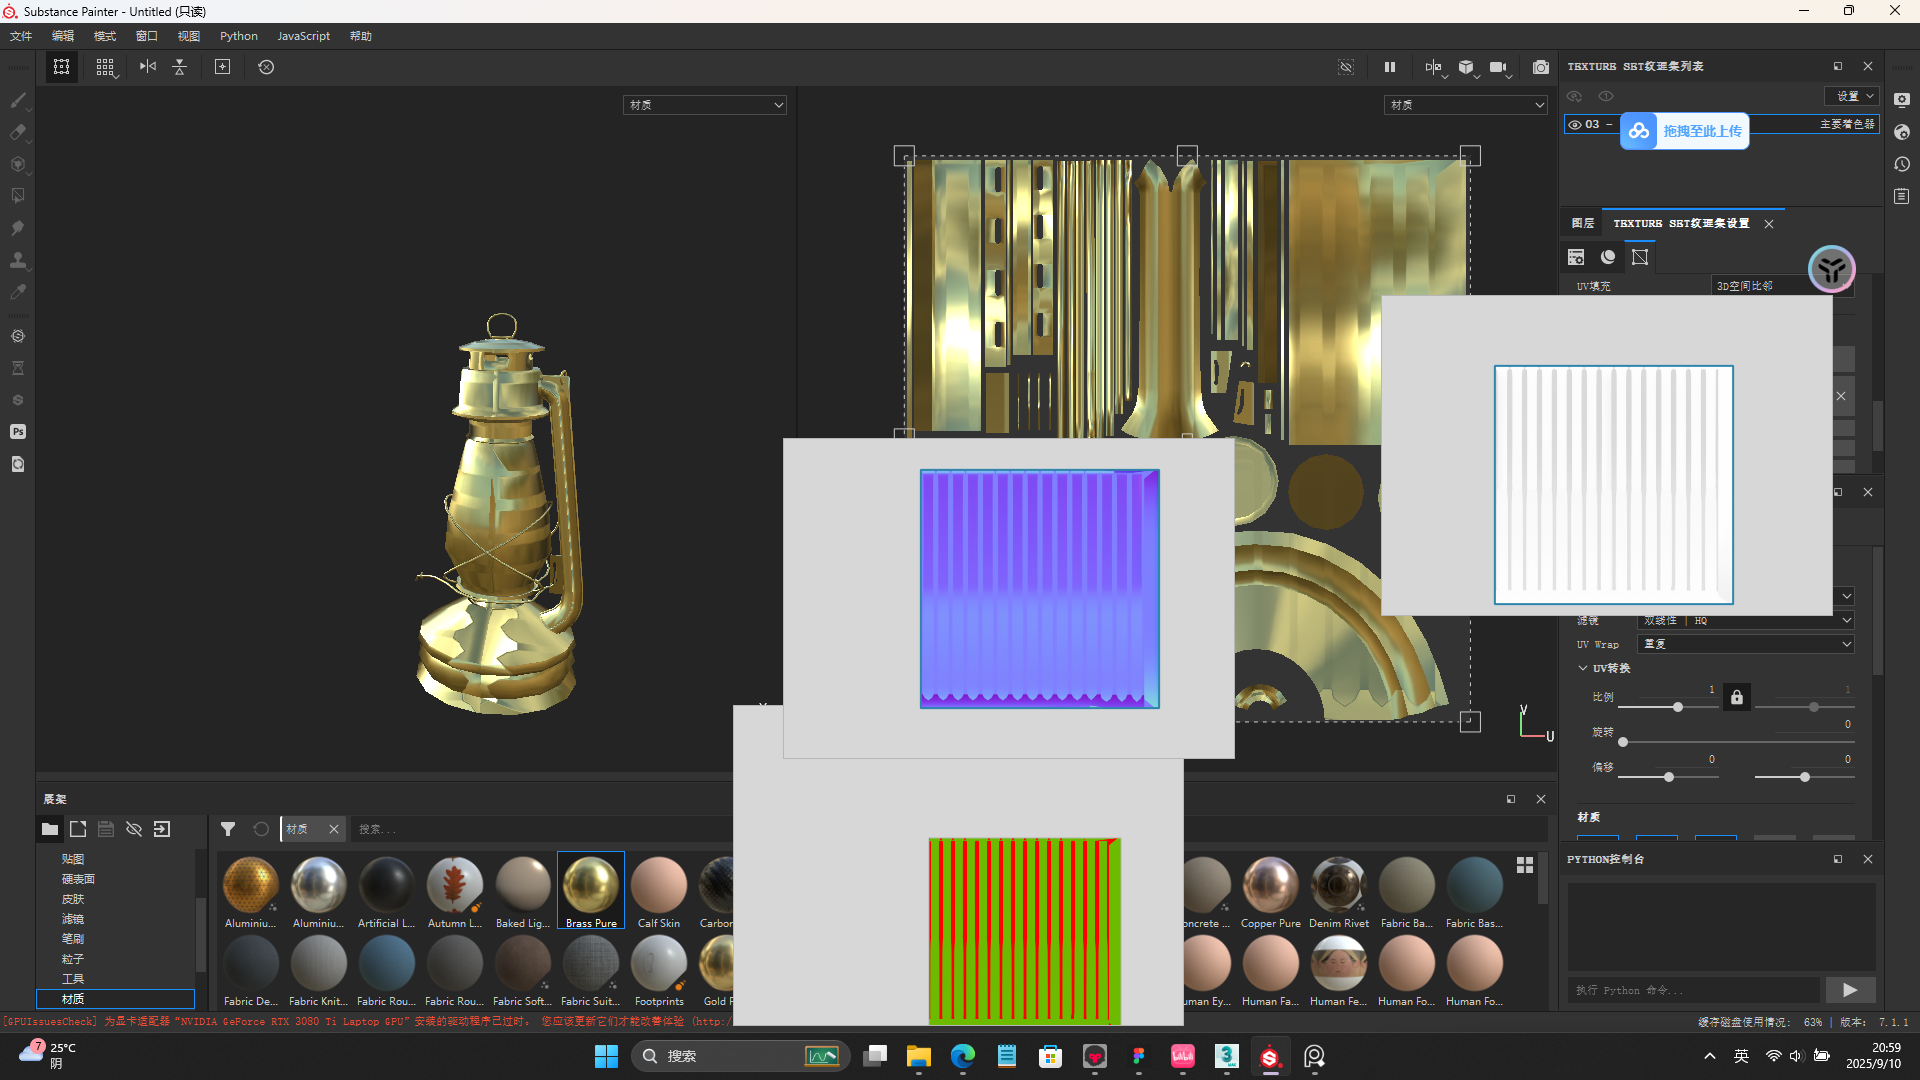Select the Eraser tool
This screenshot has height=1080, width=1920.
pos(18,132)
